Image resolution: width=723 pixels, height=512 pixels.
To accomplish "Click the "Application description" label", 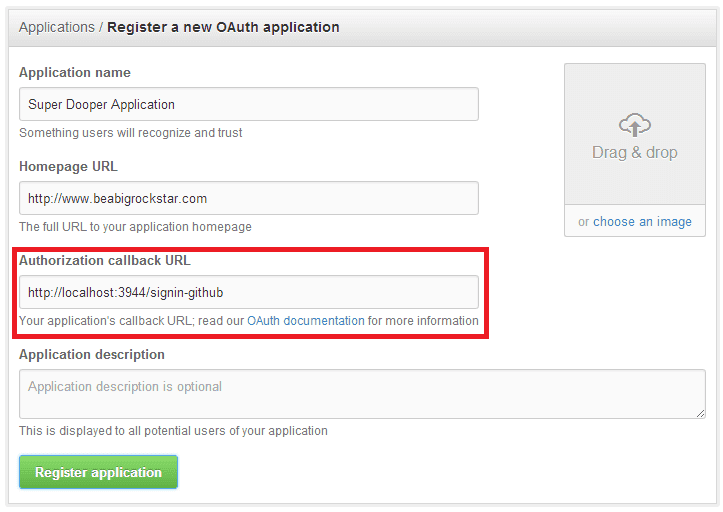I will pyautogui.click(x=92, y=355).
